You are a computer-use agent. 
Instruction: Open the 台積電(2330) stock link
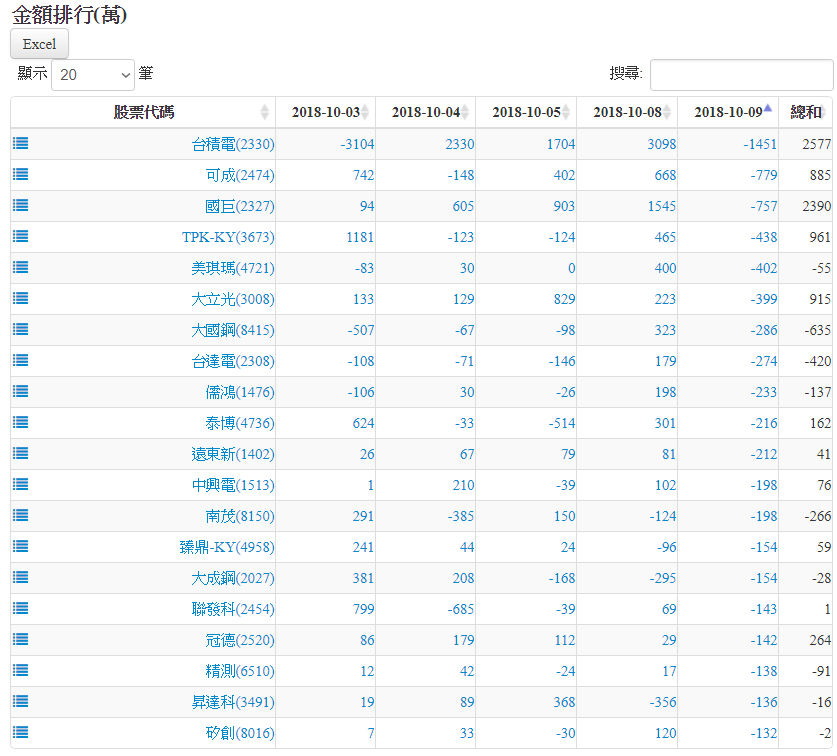[232, 144]
